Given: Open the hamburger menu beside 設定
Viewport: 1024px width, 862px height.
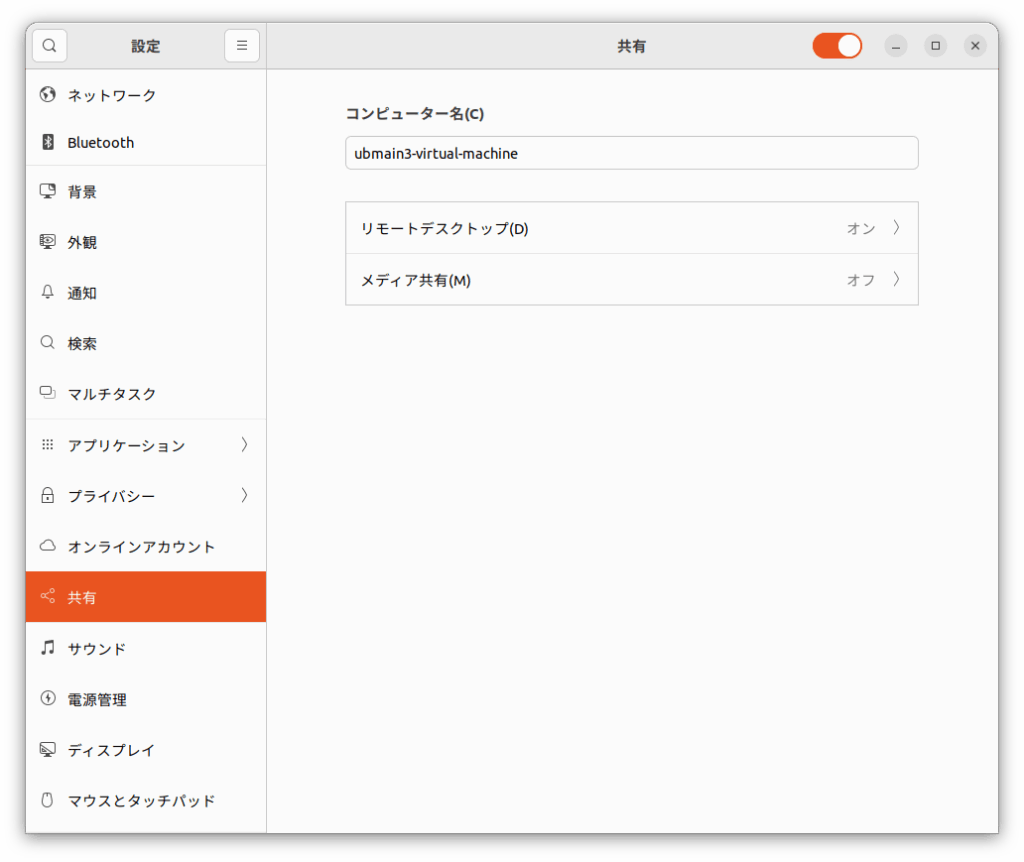Looking at the screenshot, I should (242, 46).
